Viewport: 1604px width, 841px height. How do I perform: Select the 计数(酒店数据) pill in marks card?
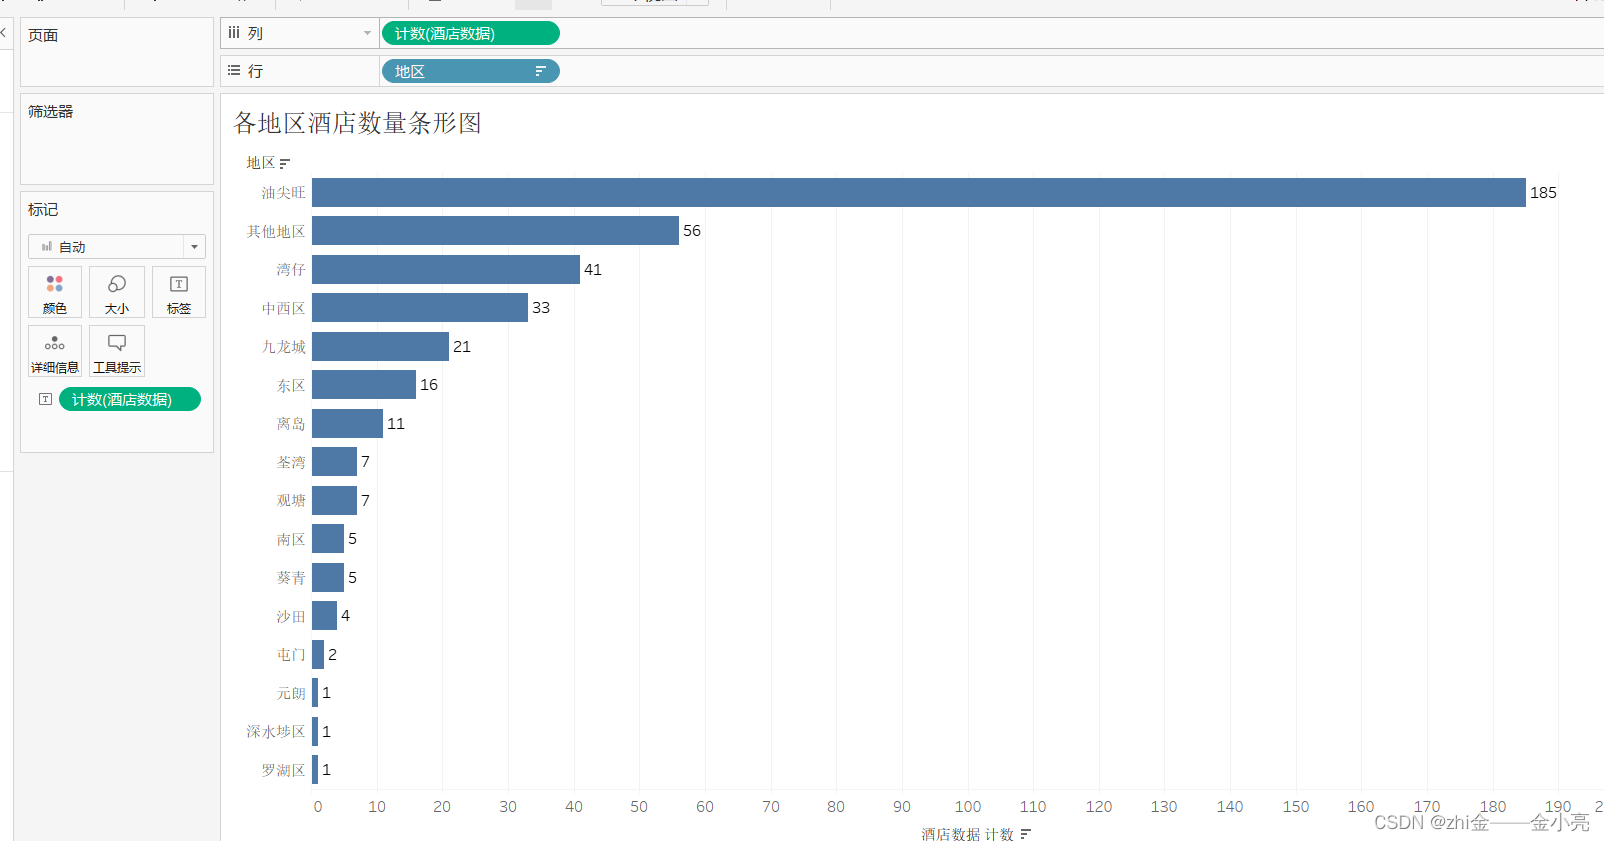point(130,399)
